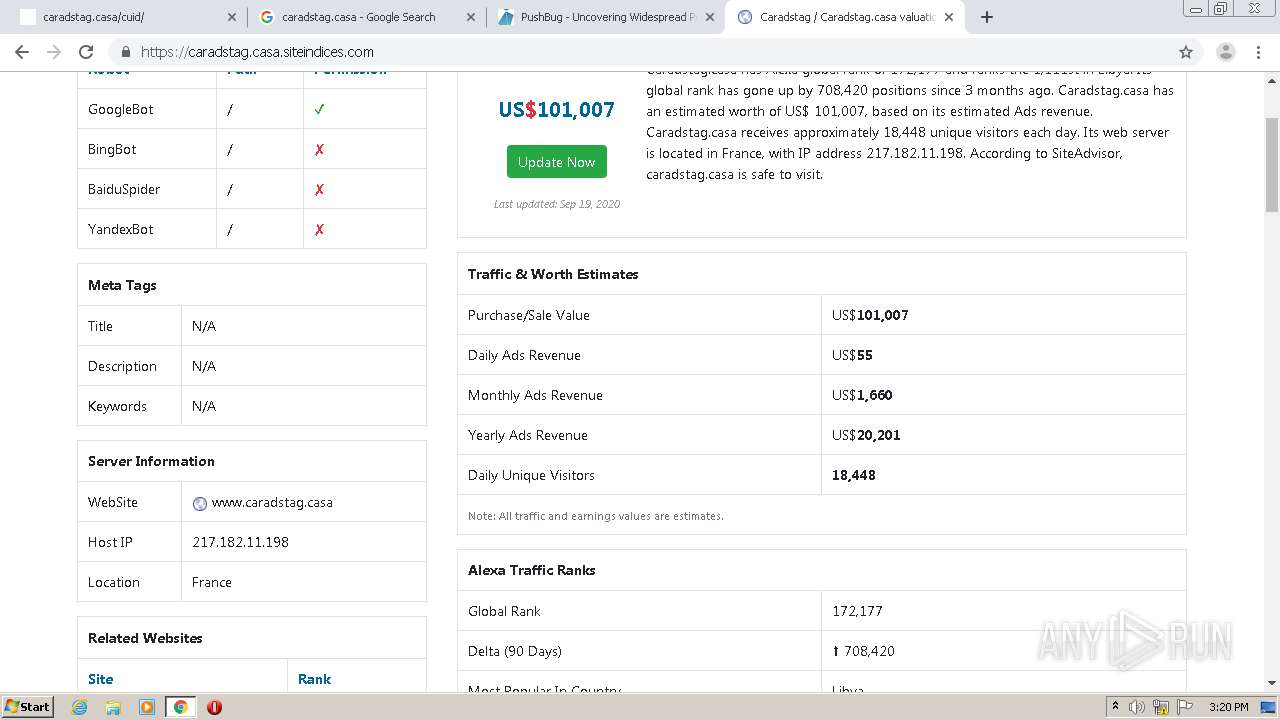This screenshot has width=1280, height=720.
Task: Select the Caradstag valuation tab
Action: 843,17
